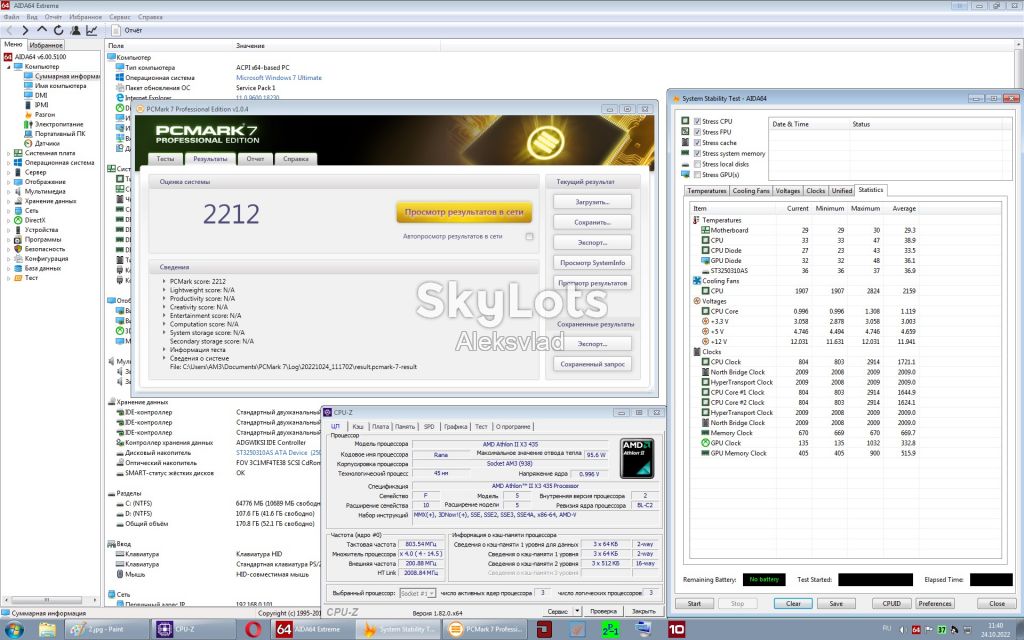Open the graph icon in AIDA64 toolbar
The width and height of the screenshot is (1024, 640).
coord(91,30)
